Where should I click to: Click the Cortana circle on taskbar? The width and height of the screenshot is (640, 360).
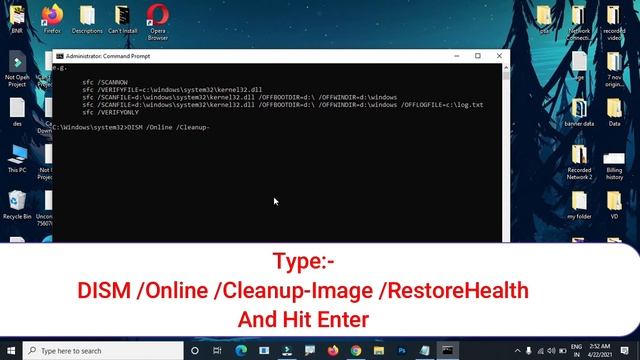pos(195,351)
